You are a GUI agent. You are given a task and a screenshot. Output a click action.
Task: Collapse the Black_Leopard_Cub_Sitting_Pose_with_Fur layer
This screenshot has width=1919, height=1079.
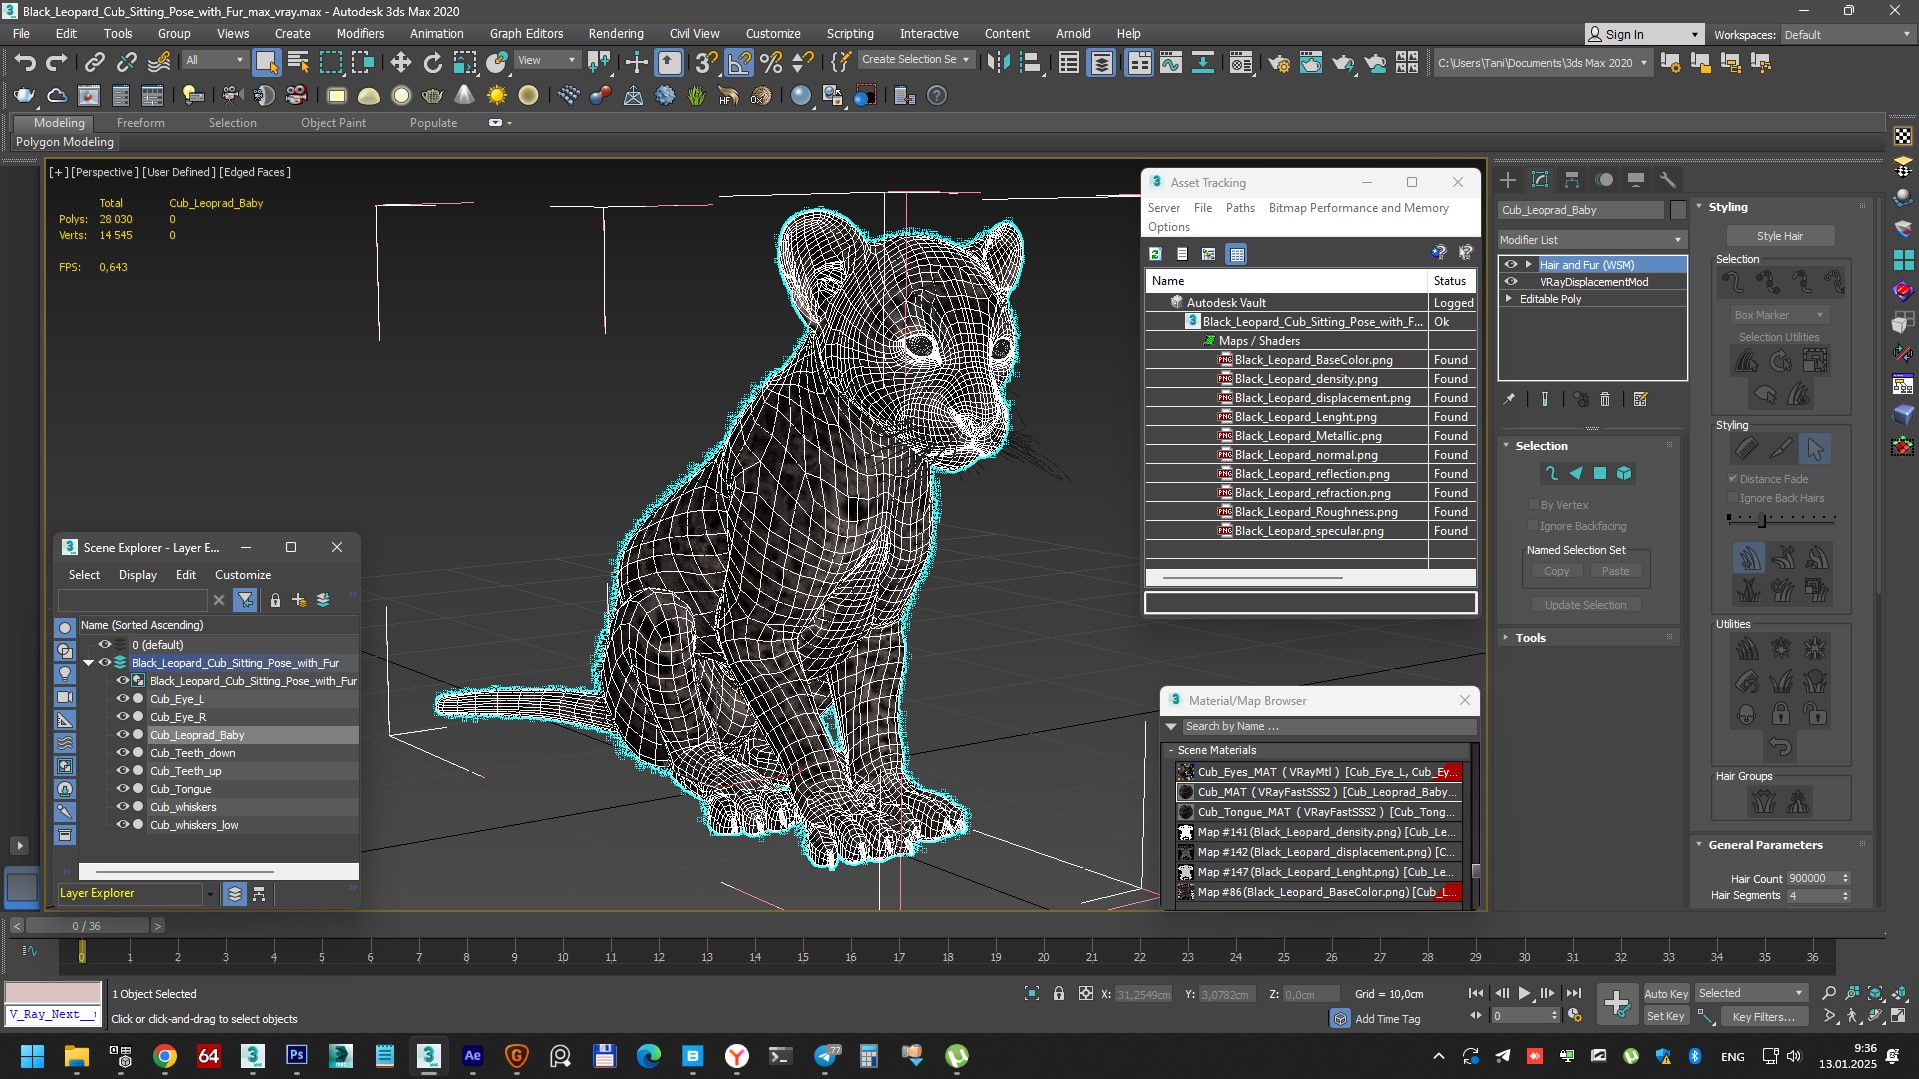point(89,663)
